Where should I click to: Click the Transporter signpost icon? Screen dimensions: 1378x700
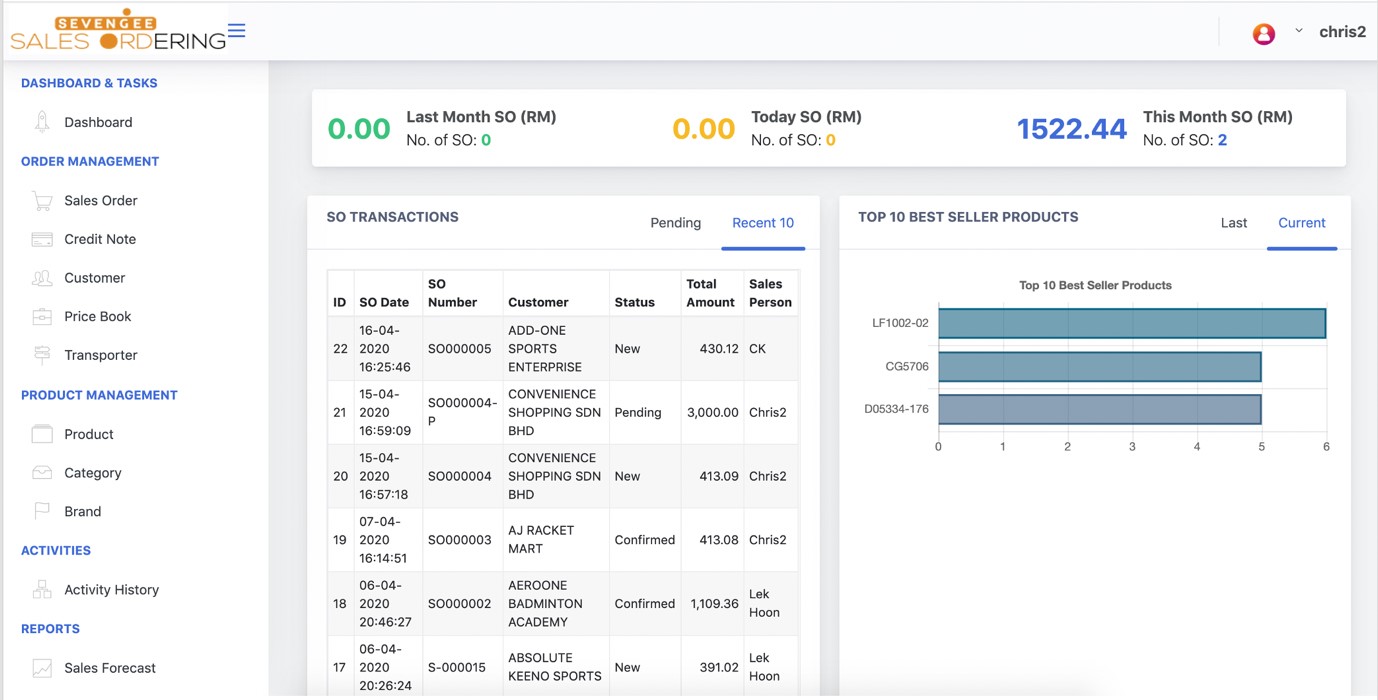[42, 355]
